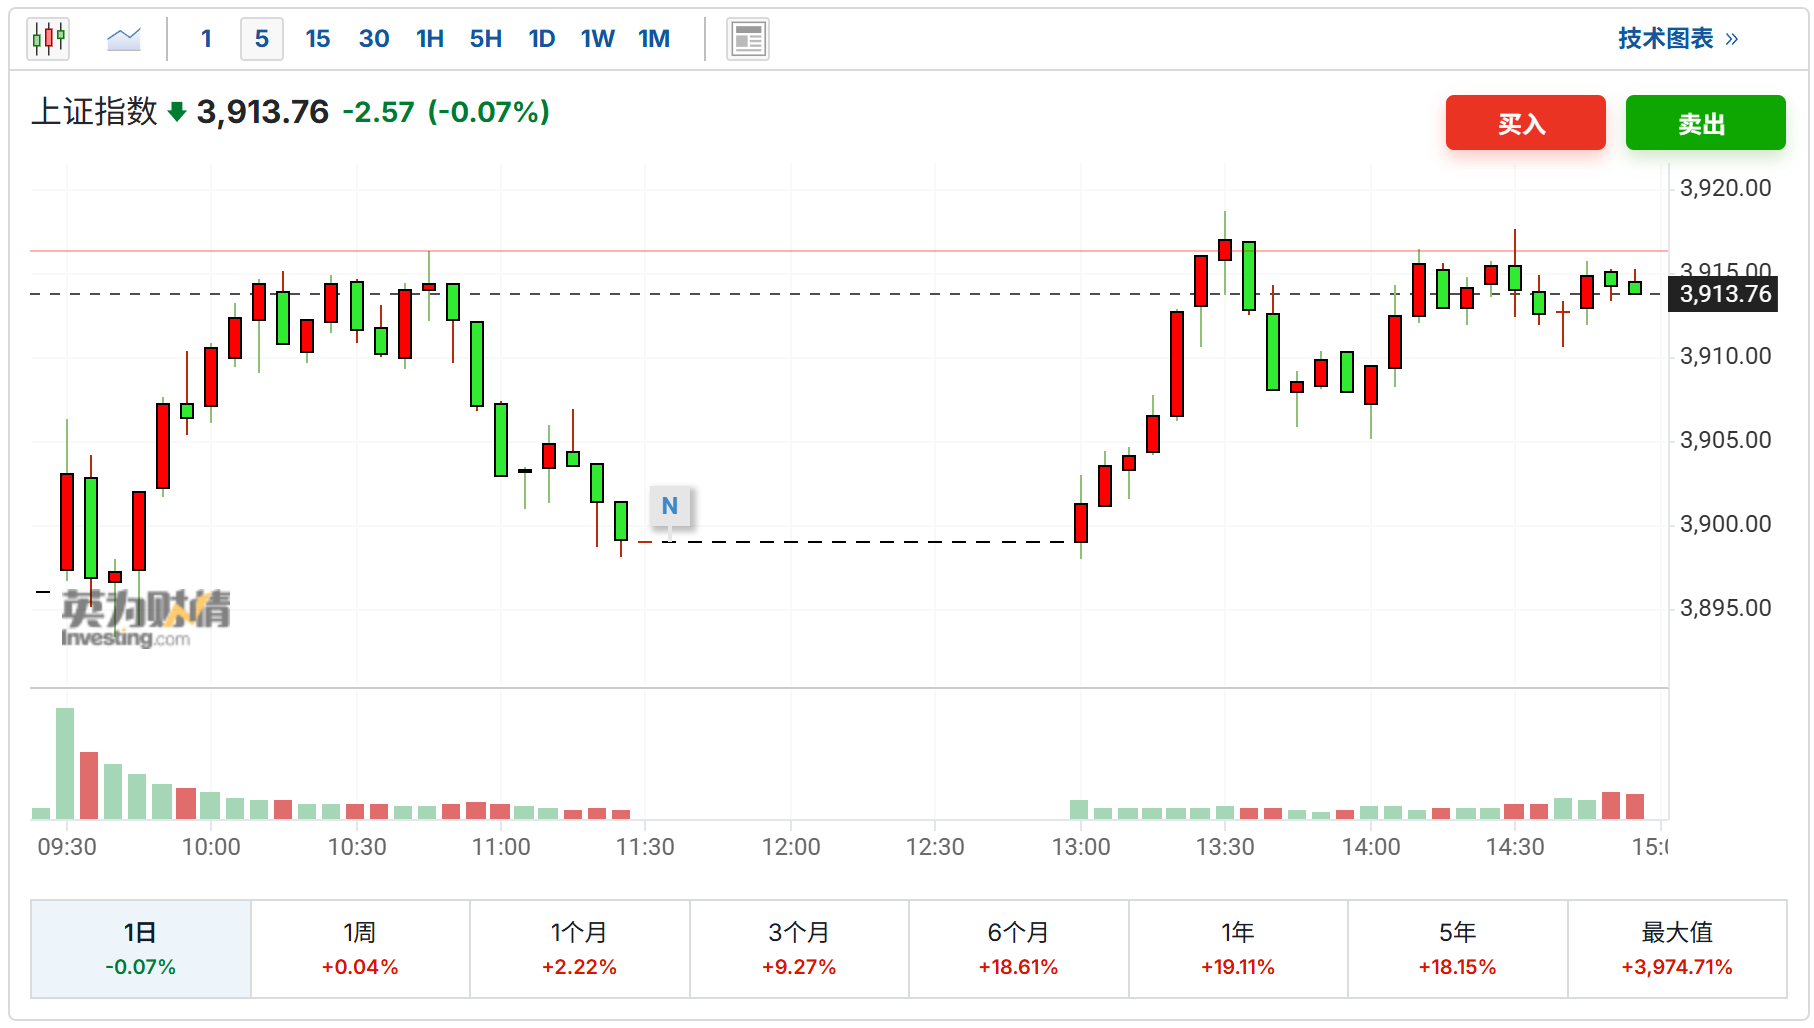Open the 技术图表 technical chart link
The height and width of the screenshot is (1028, 1814).
click(x=1677, y=39)
